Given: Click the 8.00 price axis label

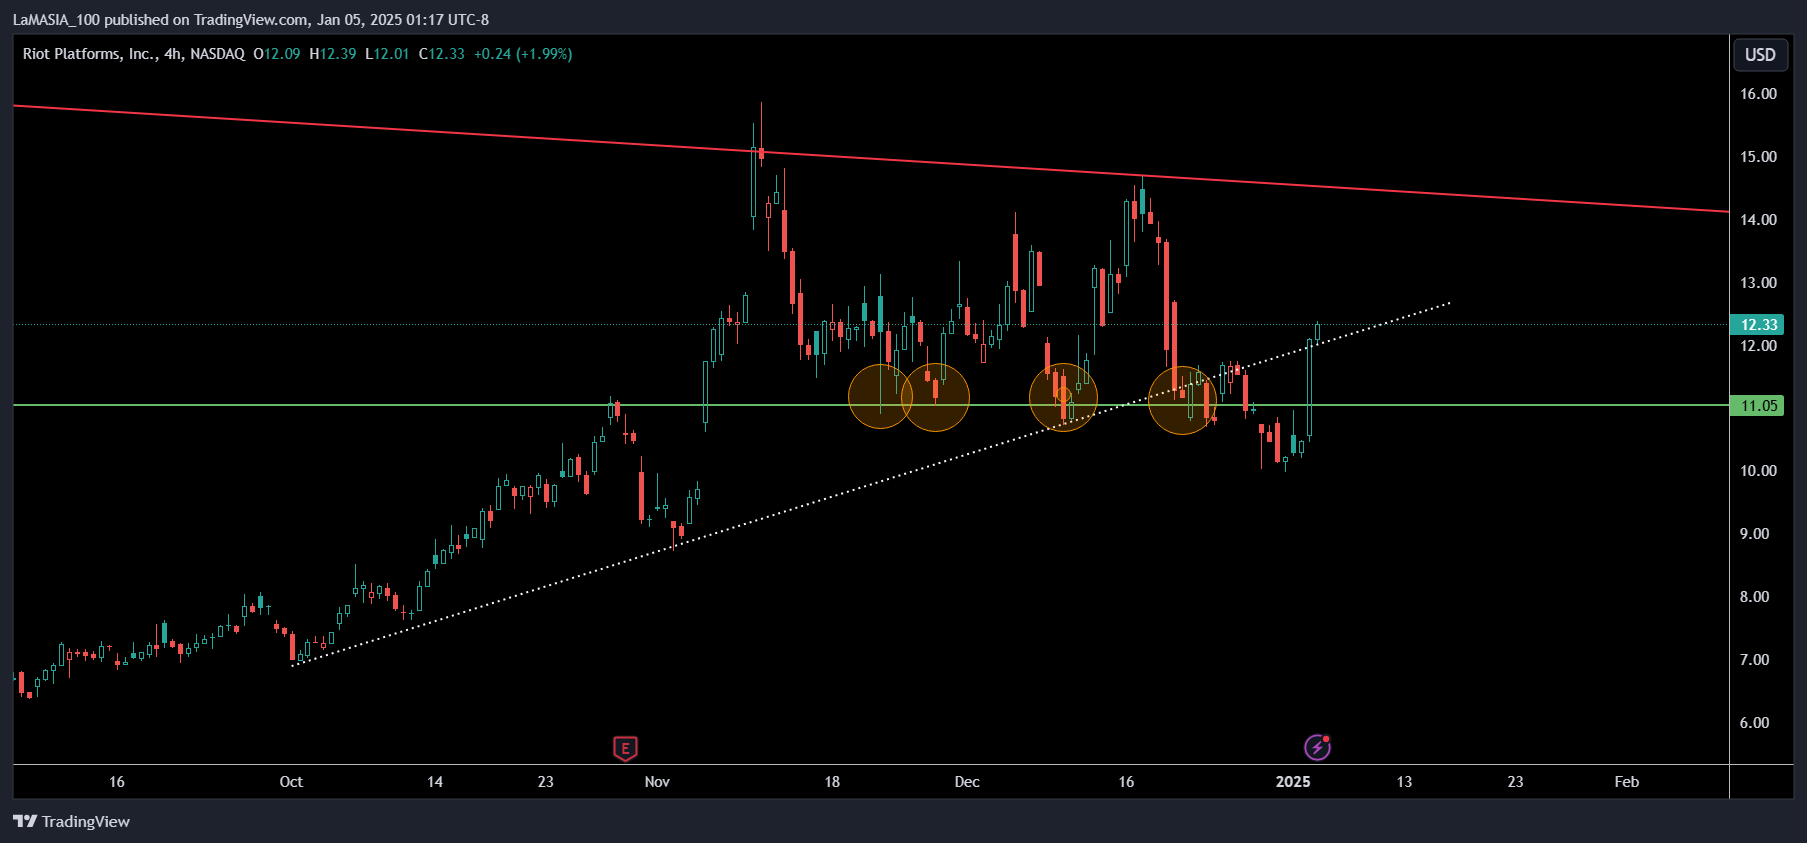Looking at the screenshot, I should (1754, 597).
